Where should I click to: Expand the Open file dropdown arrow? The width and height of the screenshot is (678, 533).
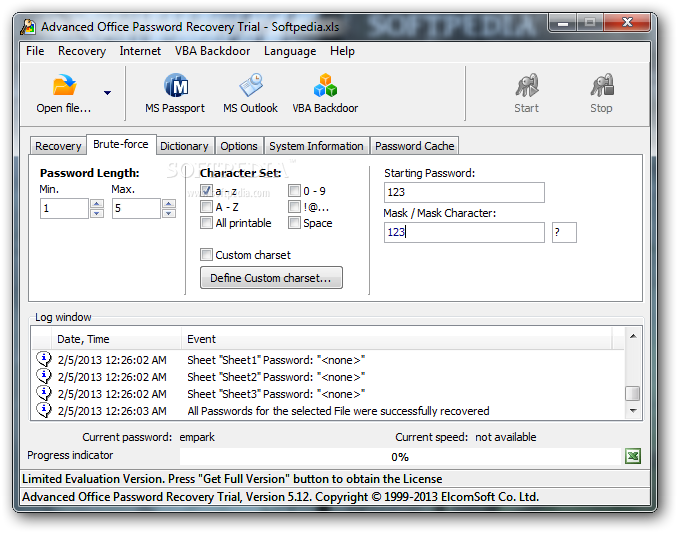click(x=107, y=93)
